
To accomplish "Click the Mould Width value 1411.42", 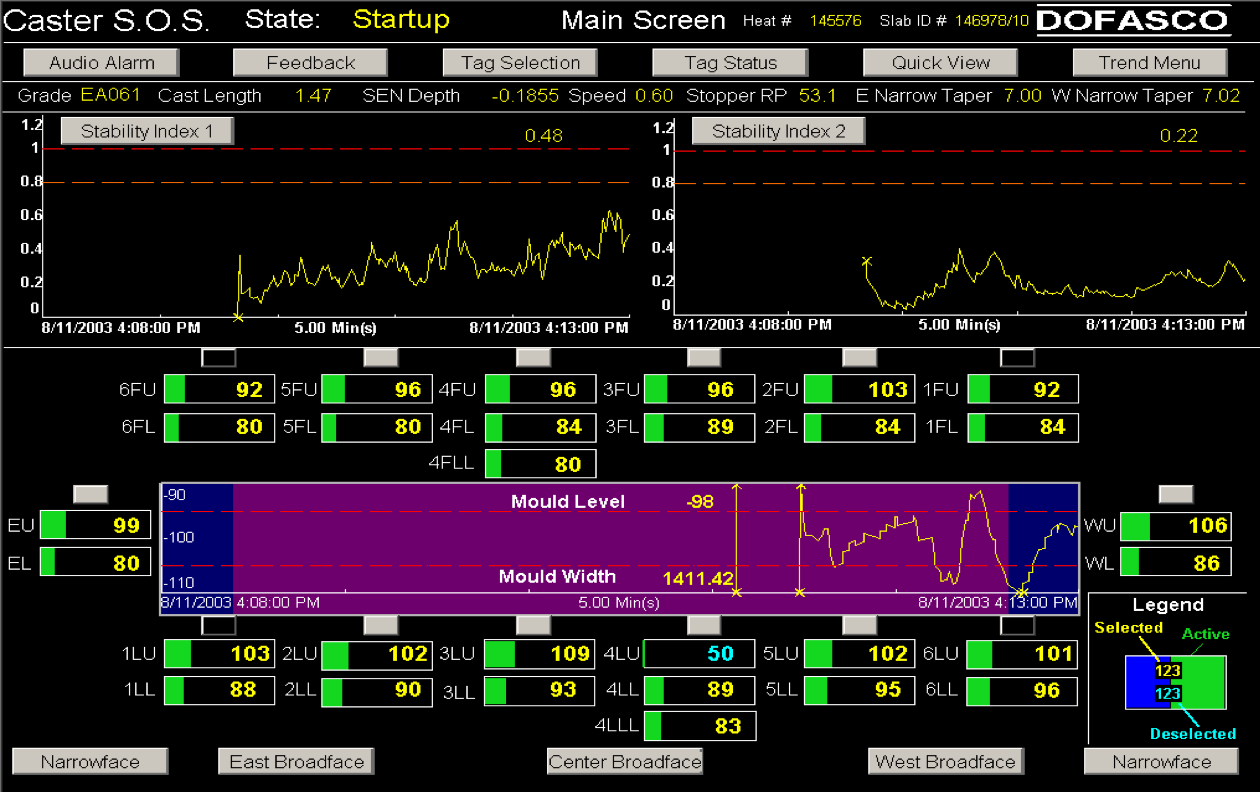I will tap(699, 578).
